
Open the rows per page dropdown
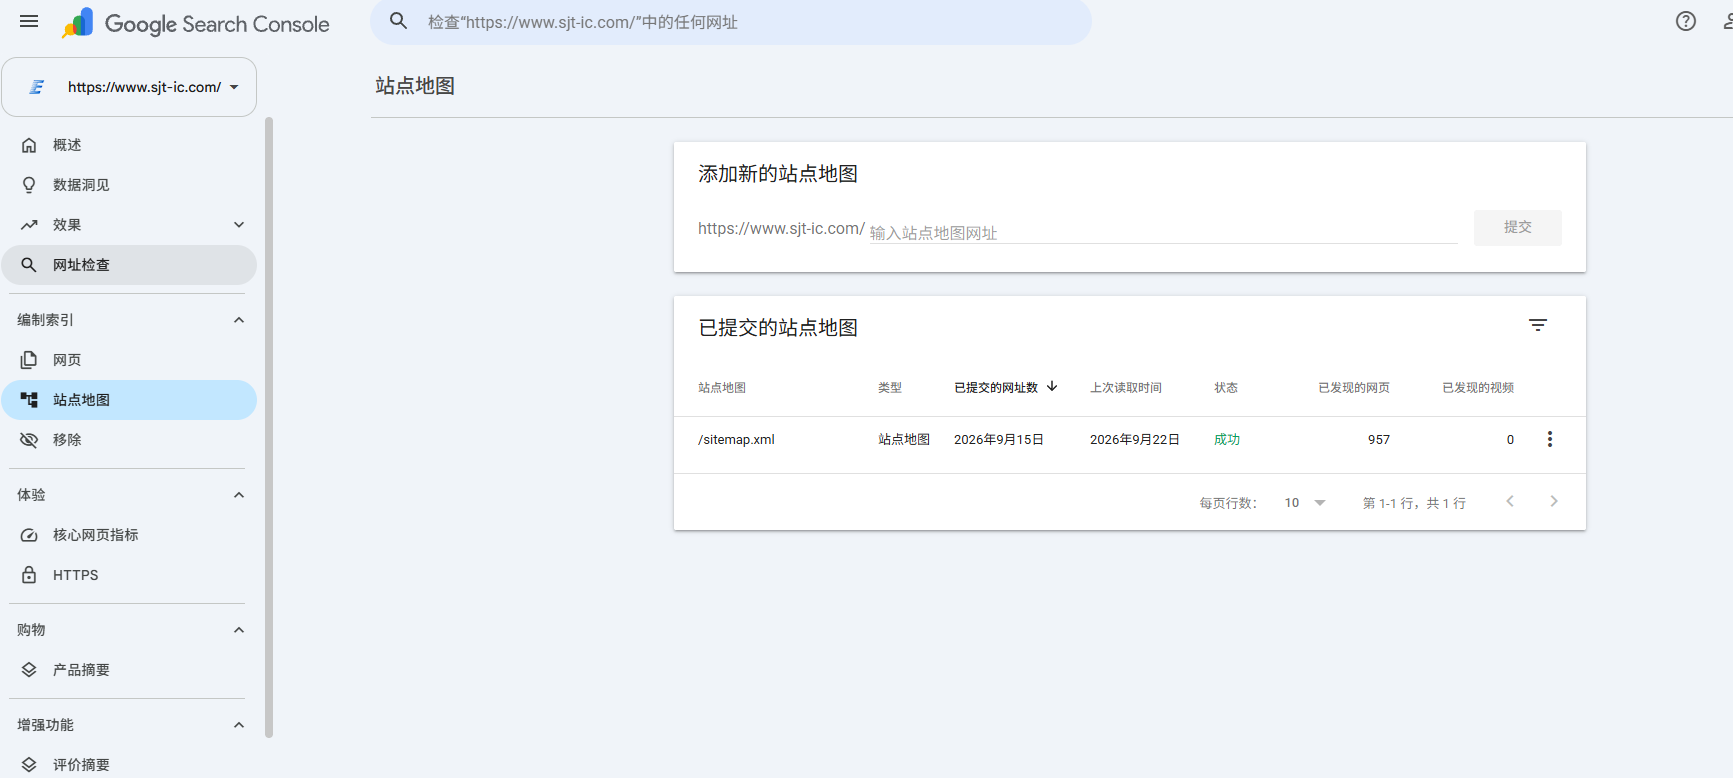[1305, 503]
